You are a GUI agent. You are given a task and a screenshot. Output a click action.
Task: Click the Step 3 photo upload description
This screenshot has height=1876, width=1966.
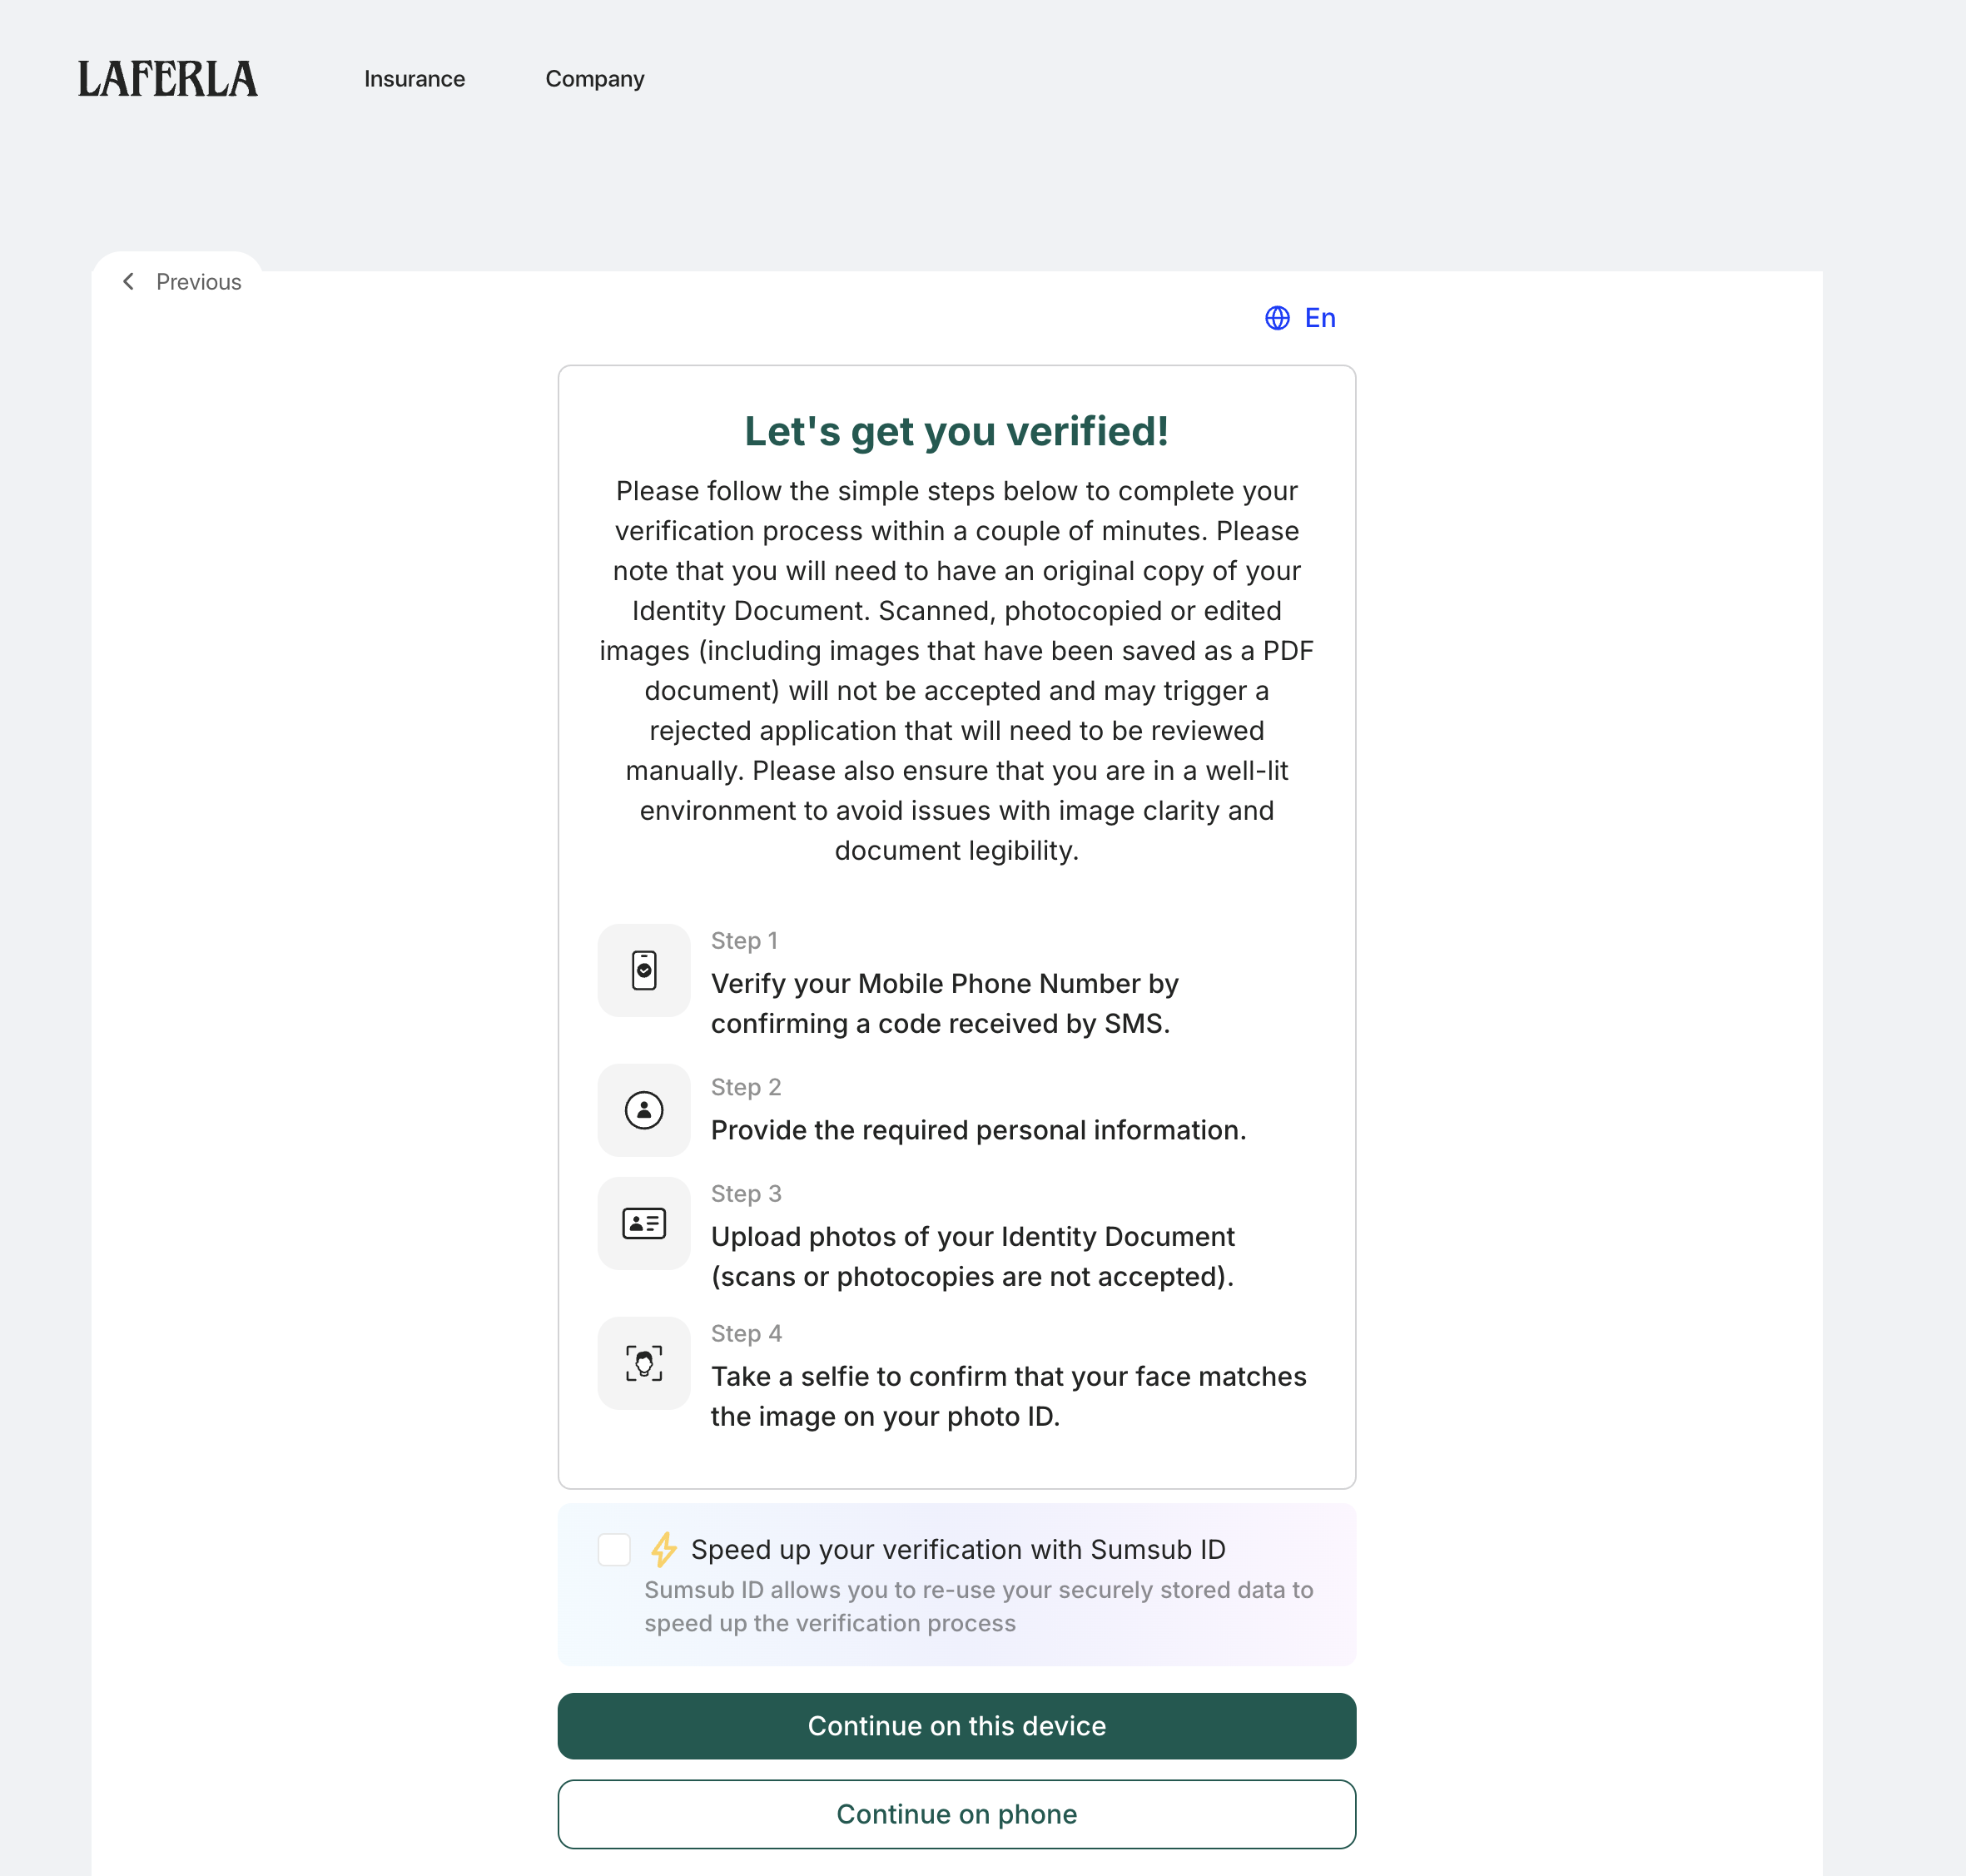click(973, 1256)
